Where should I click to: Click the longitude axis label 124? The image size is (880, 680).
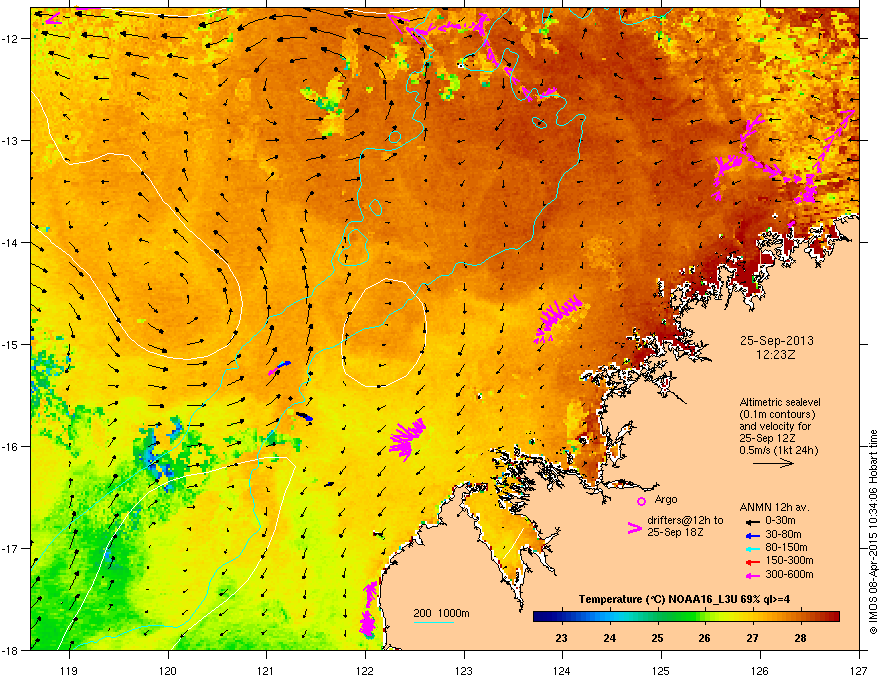[x=562, y=670]
